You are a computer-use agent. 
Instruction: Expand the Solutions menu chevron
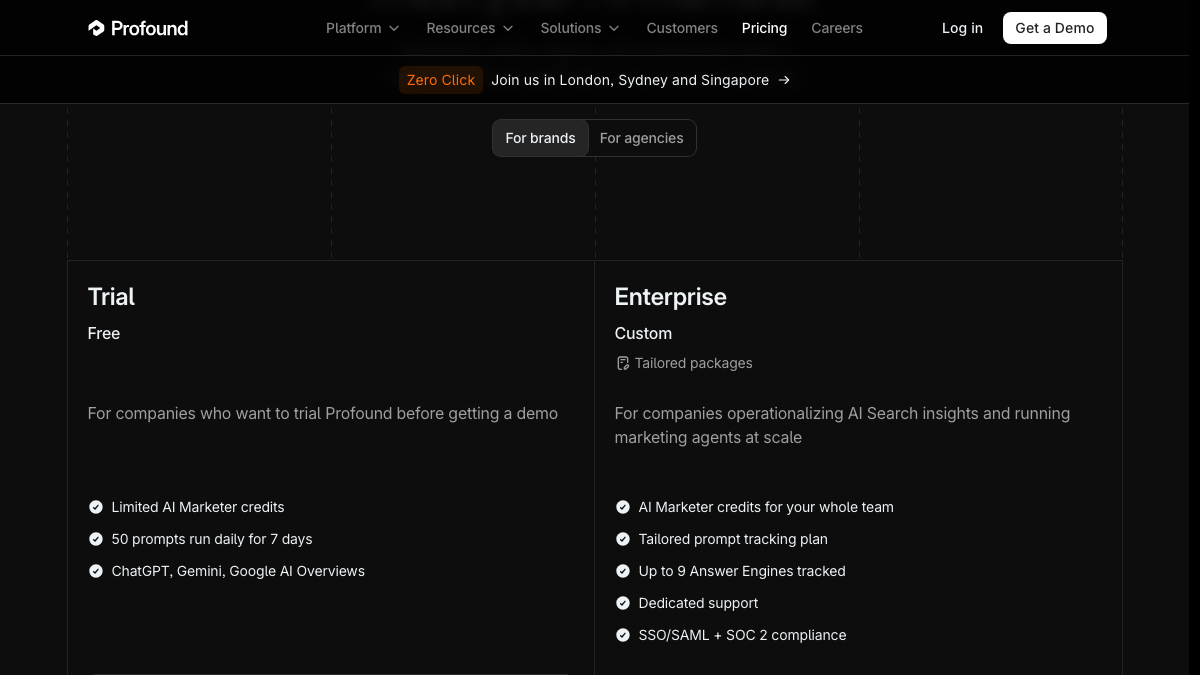pyautogui.click(x=614, y=29)
